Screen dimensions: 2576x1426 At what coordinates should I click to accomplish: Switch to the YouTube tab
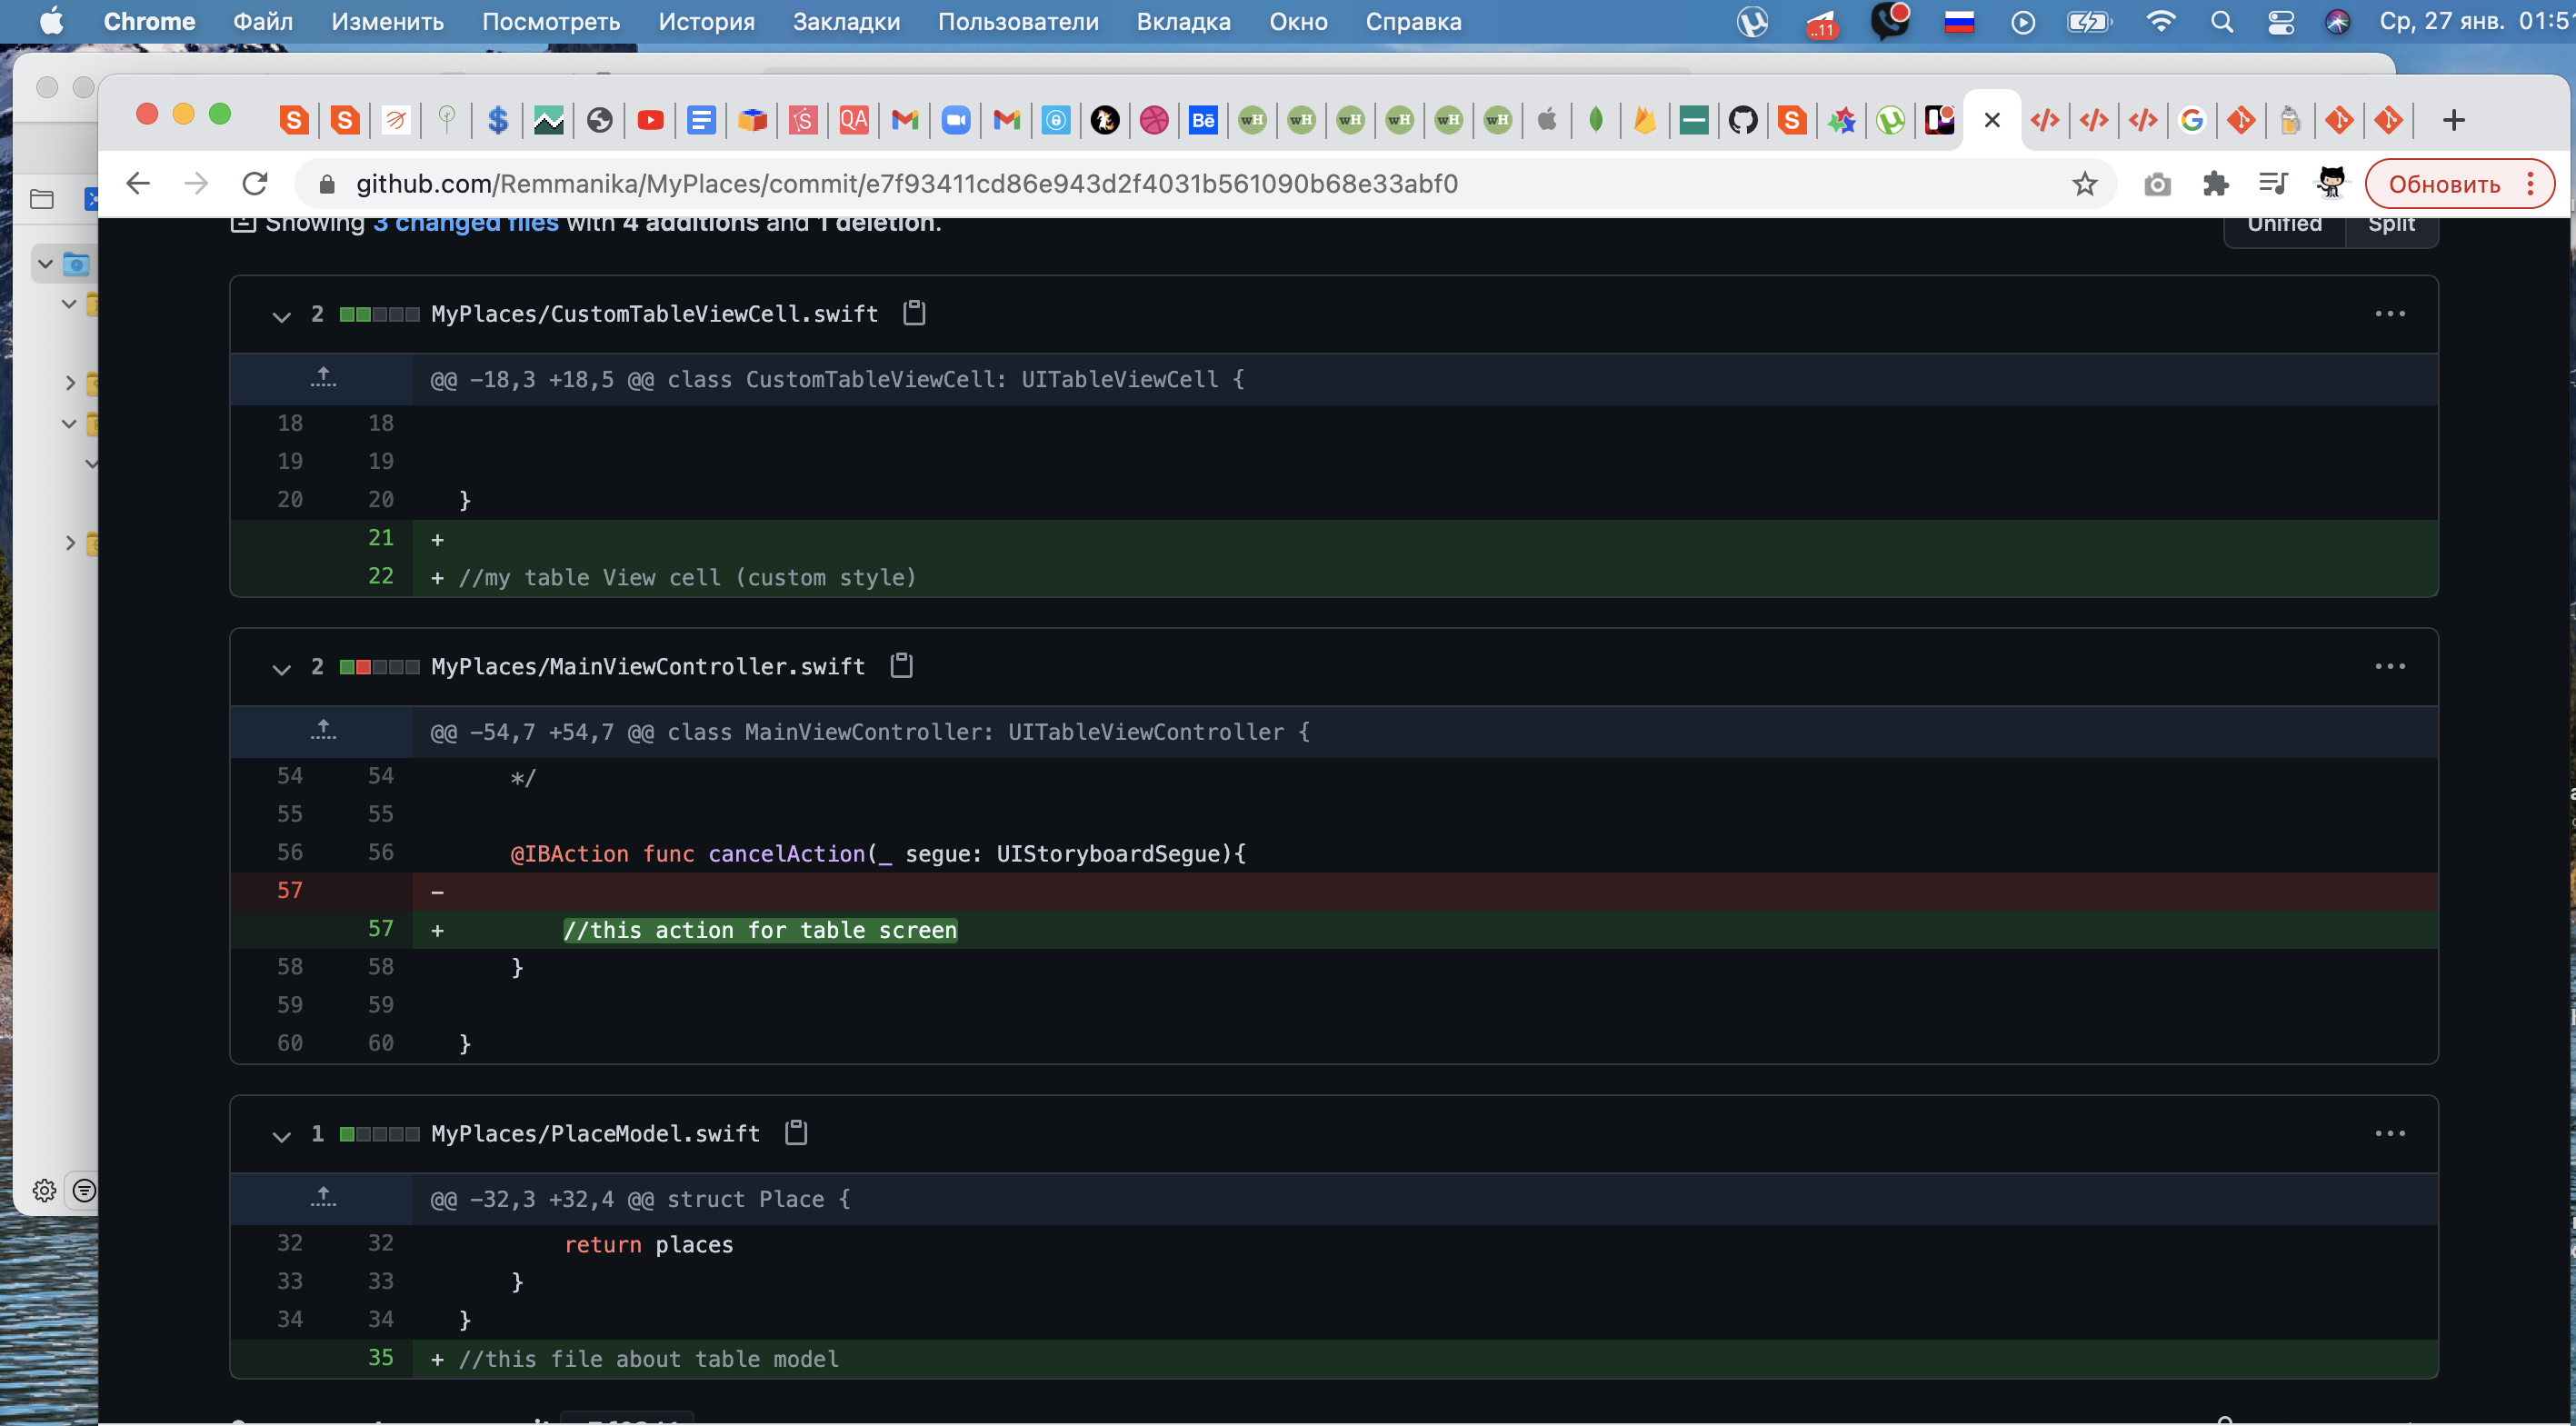click(x=650, y=121)
